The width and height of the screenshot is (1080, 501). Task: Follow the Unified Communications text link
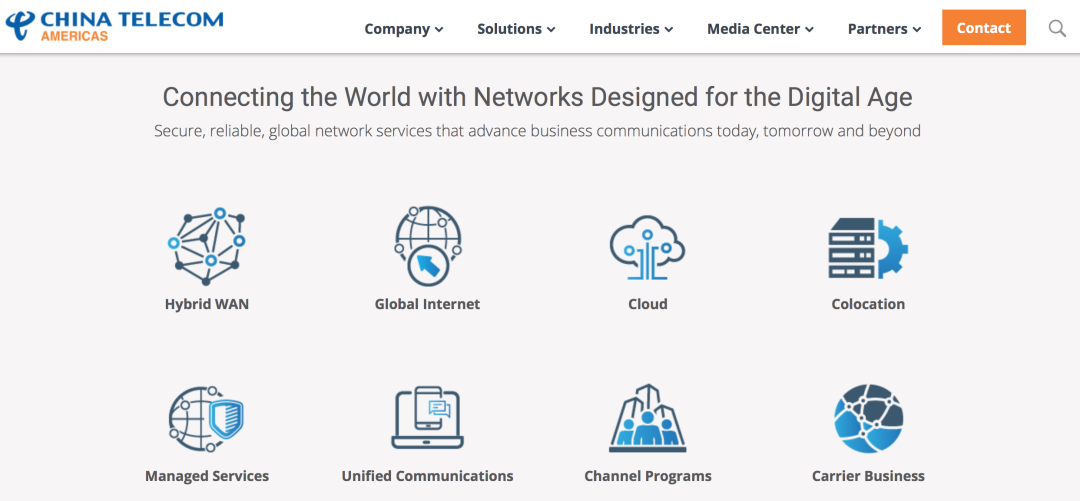tap(427, 476)
